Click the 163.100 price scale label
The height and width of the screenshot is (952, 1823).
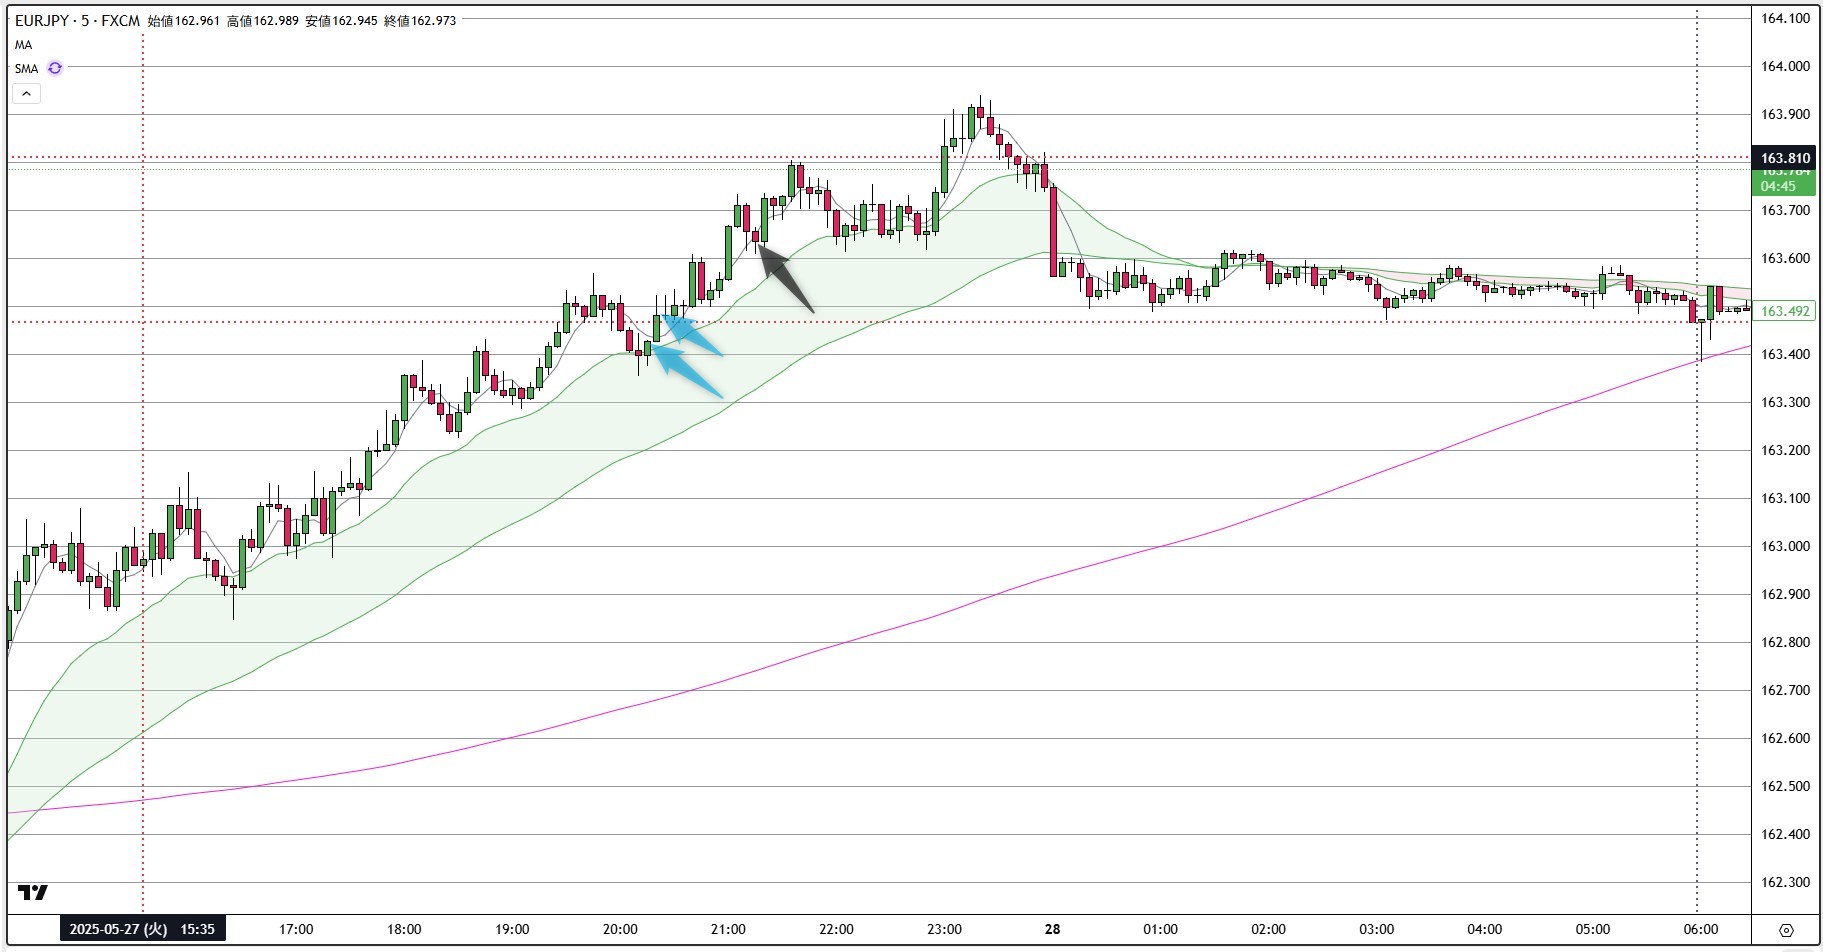[x=1785, y=498]
